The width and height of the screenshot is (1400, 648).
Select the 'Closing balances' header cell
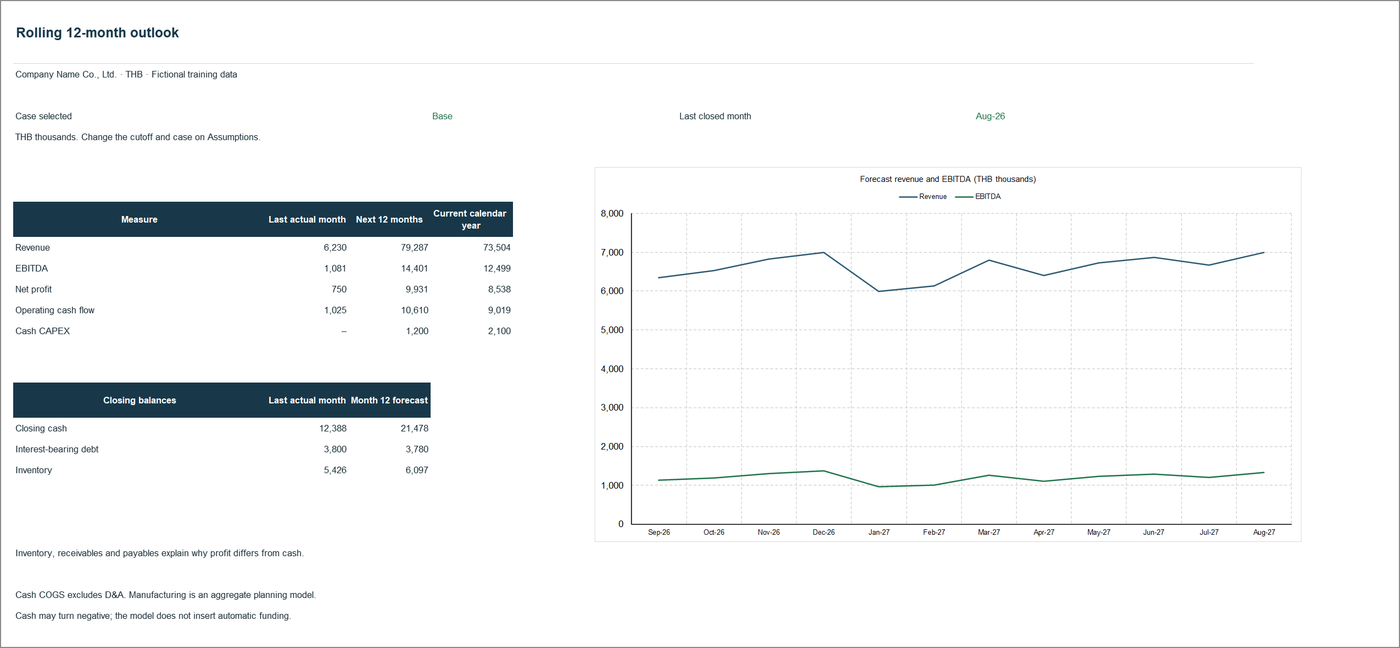(139, 400)
